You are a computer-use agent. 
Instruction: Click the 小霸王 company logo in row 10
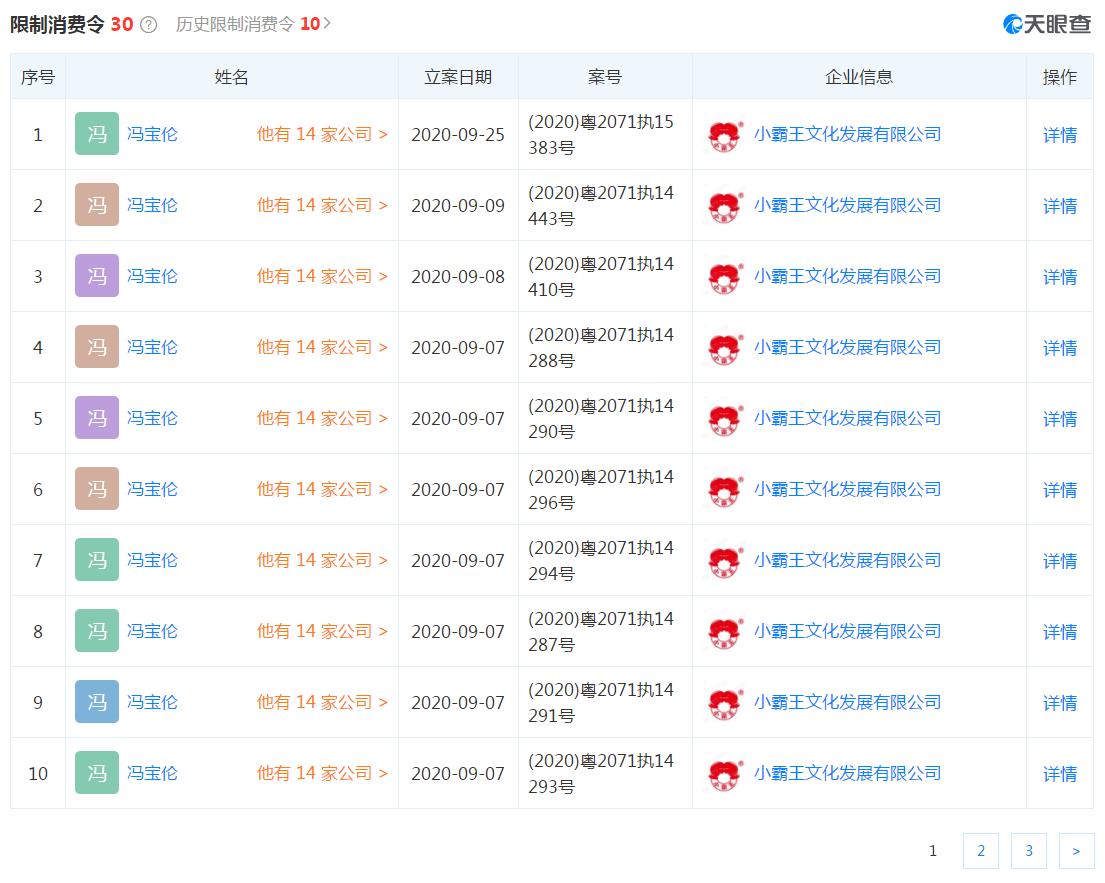[724, 773]
